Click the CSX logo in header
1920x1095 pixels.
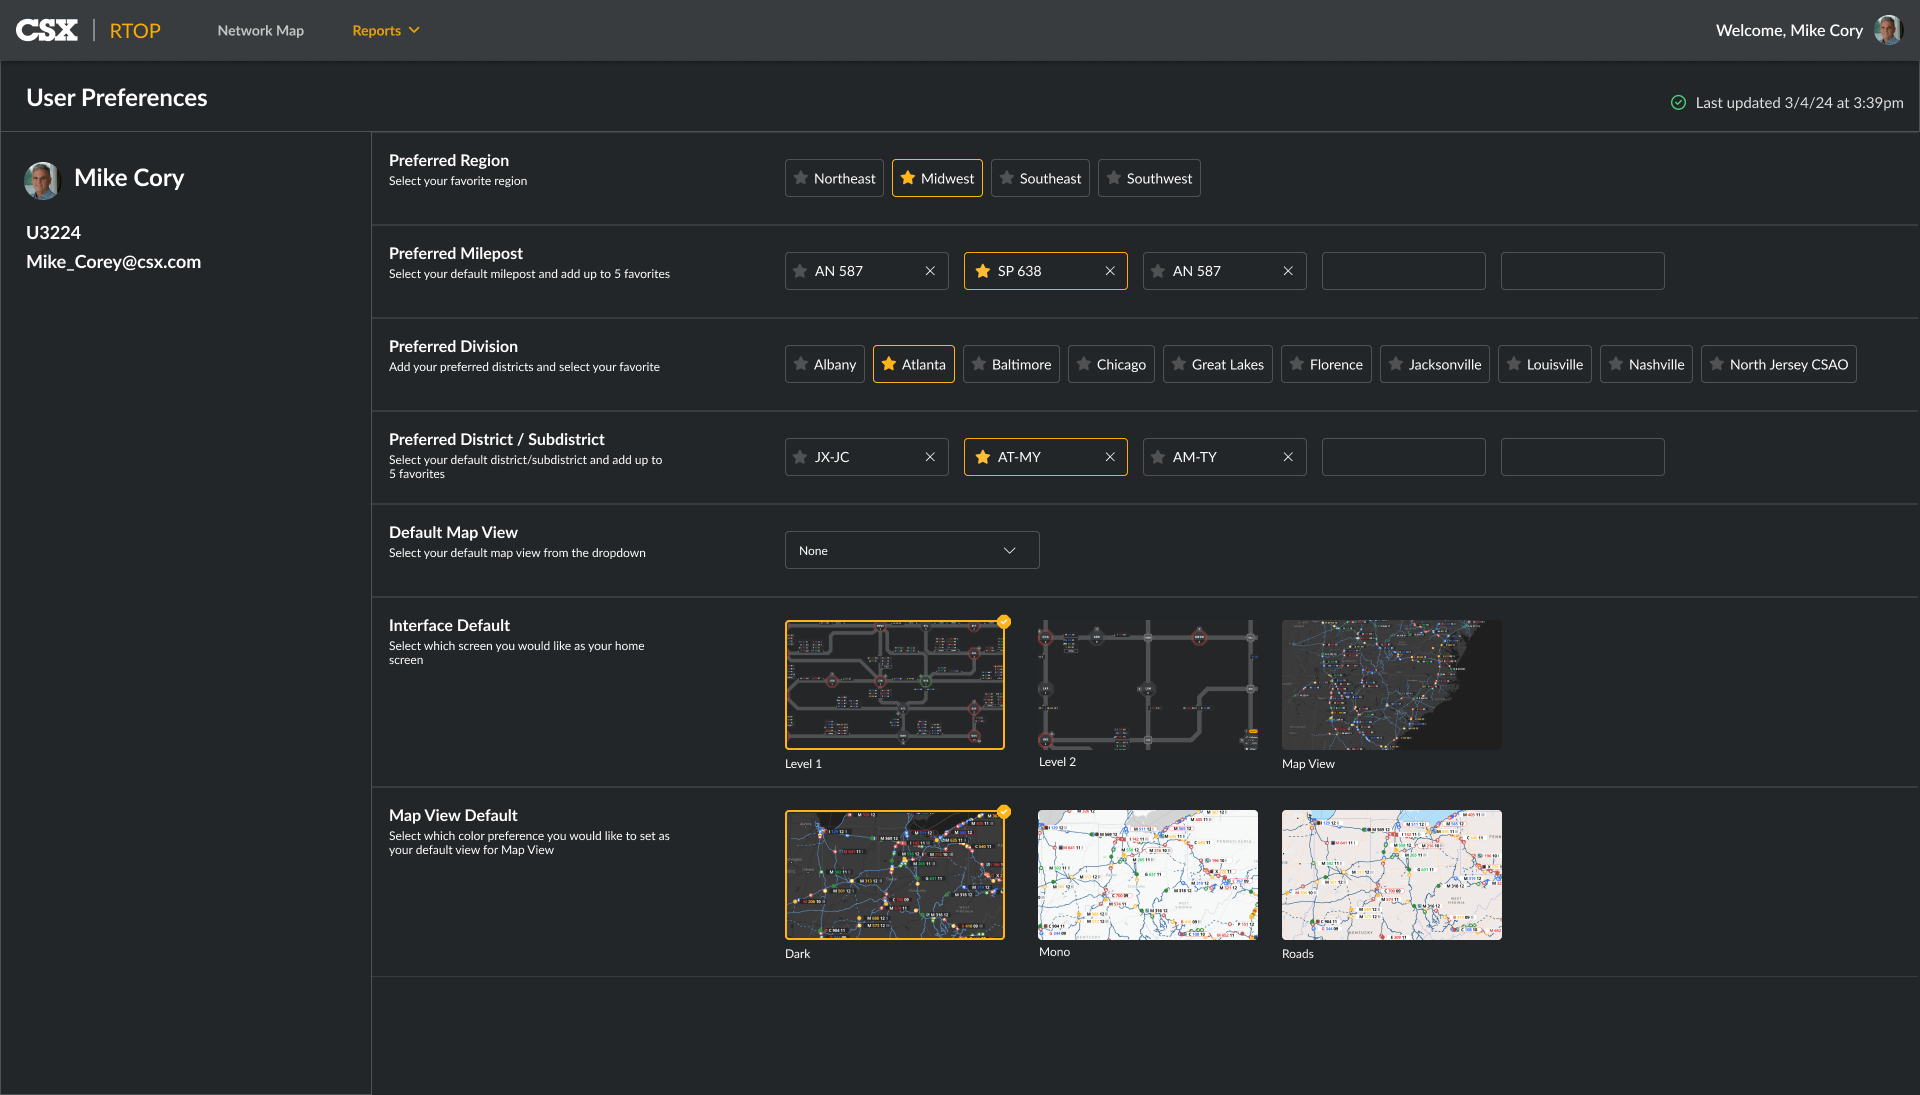(46, 30)
